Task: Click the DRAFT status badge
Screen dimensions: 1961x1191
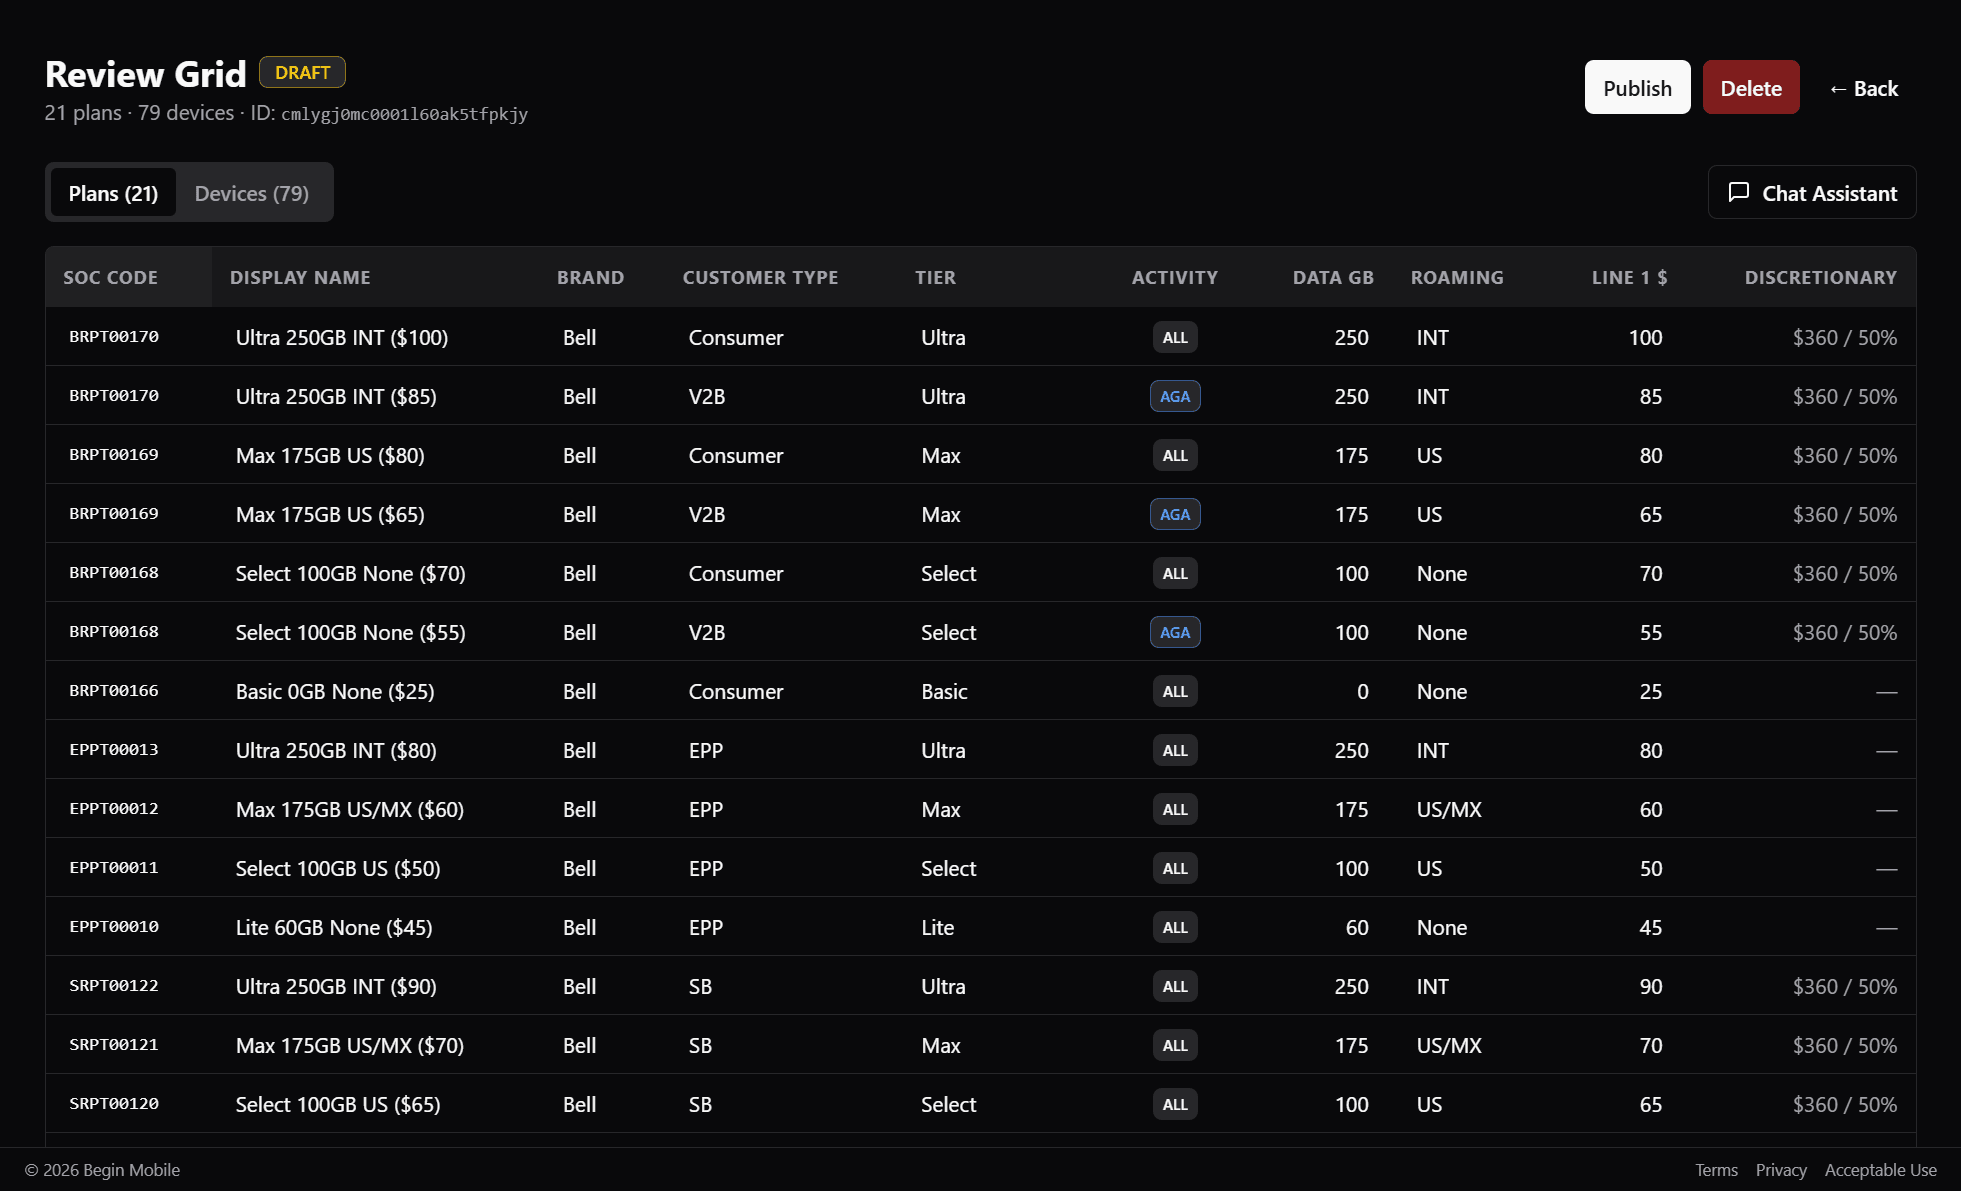Action: (x=302, y=71)
